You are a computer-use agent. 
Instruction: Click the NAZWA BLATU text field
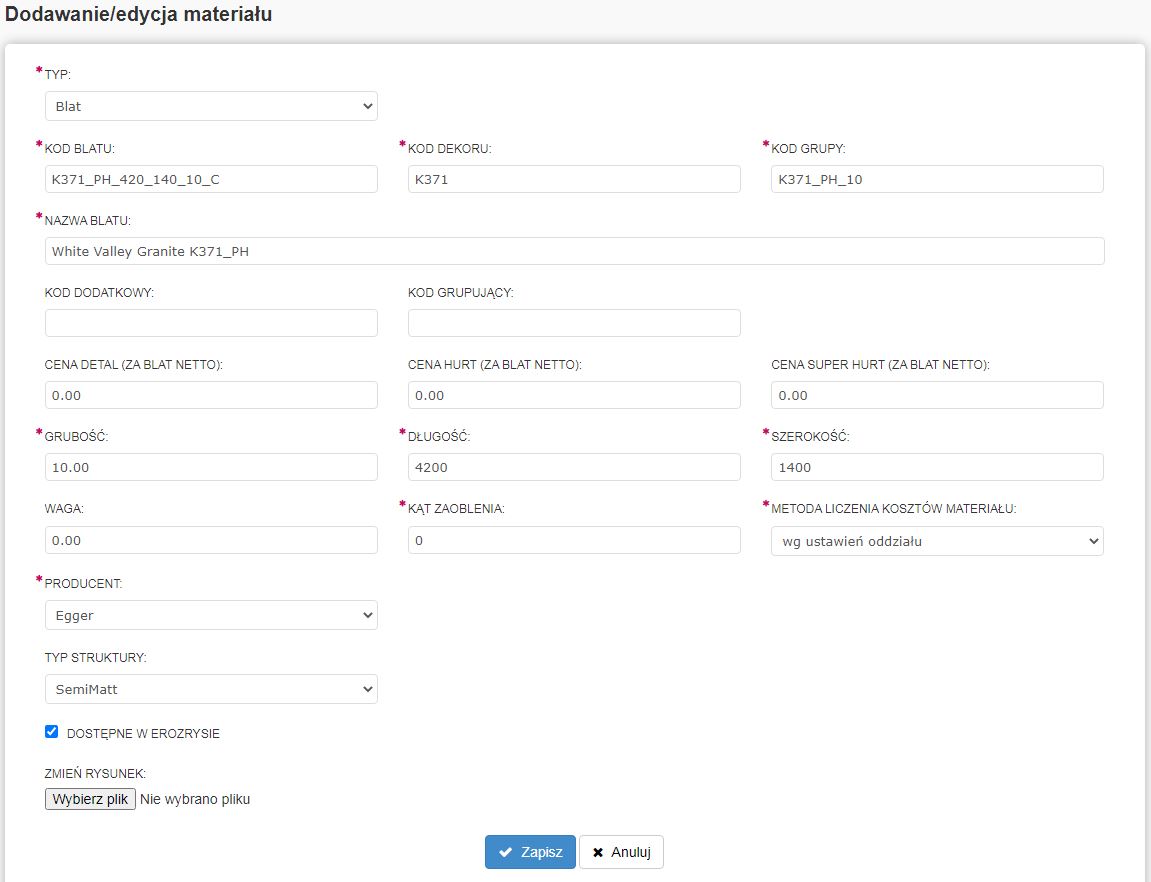(574, 251)
